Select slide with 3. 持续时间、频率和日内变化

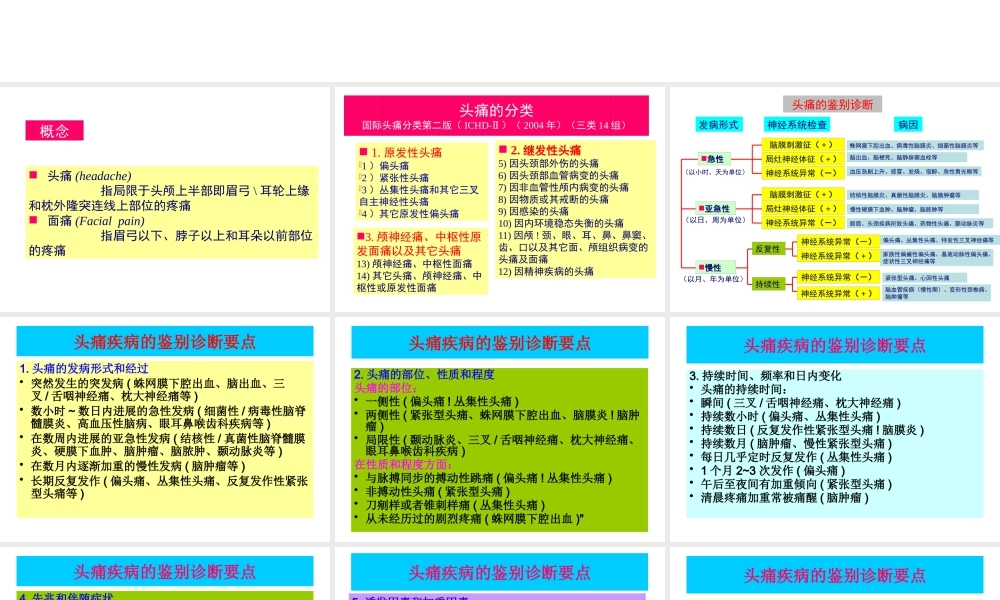[x=835, y=429]
